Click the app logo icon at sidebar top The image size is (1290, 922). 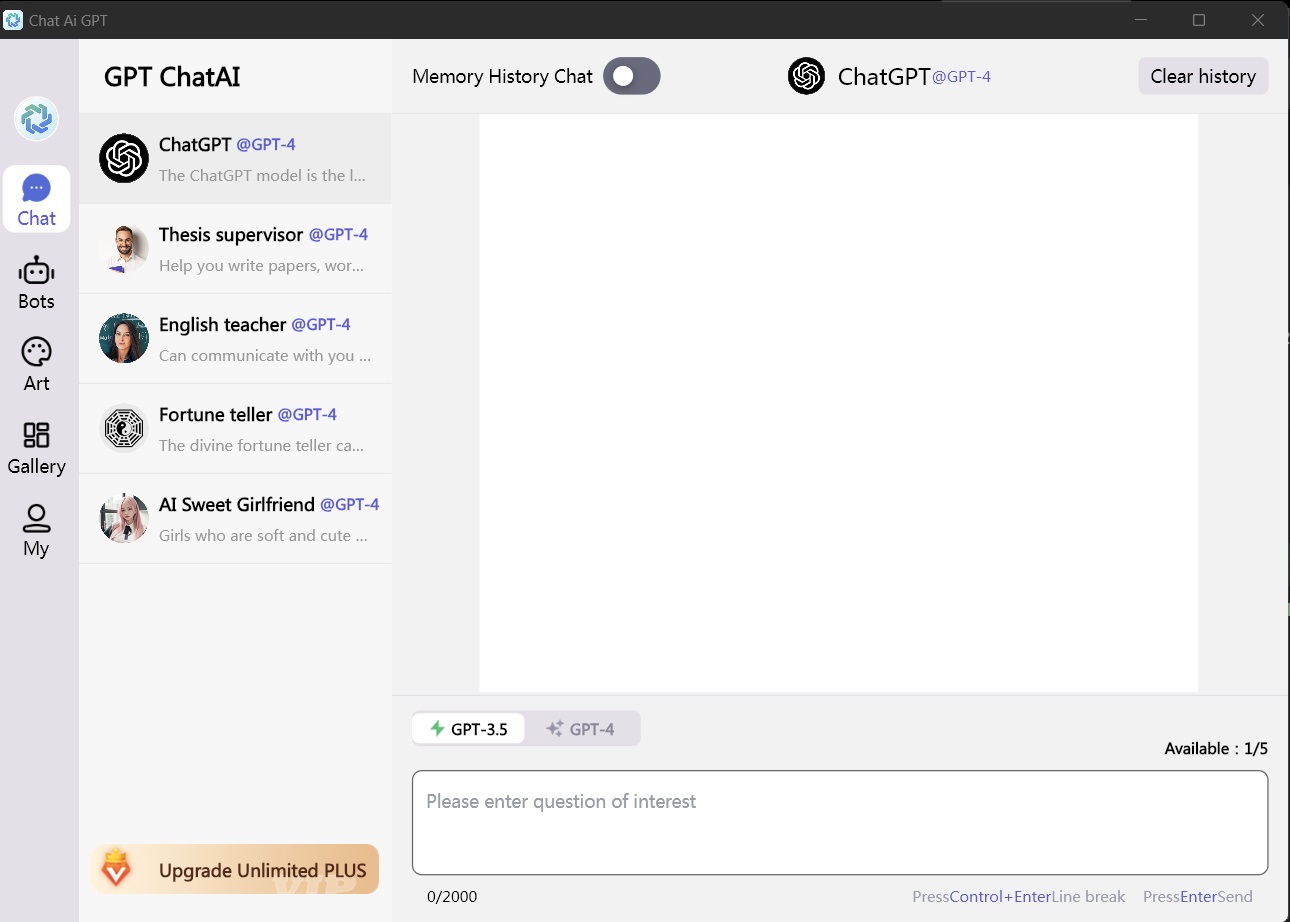click(x=37, y=118)
